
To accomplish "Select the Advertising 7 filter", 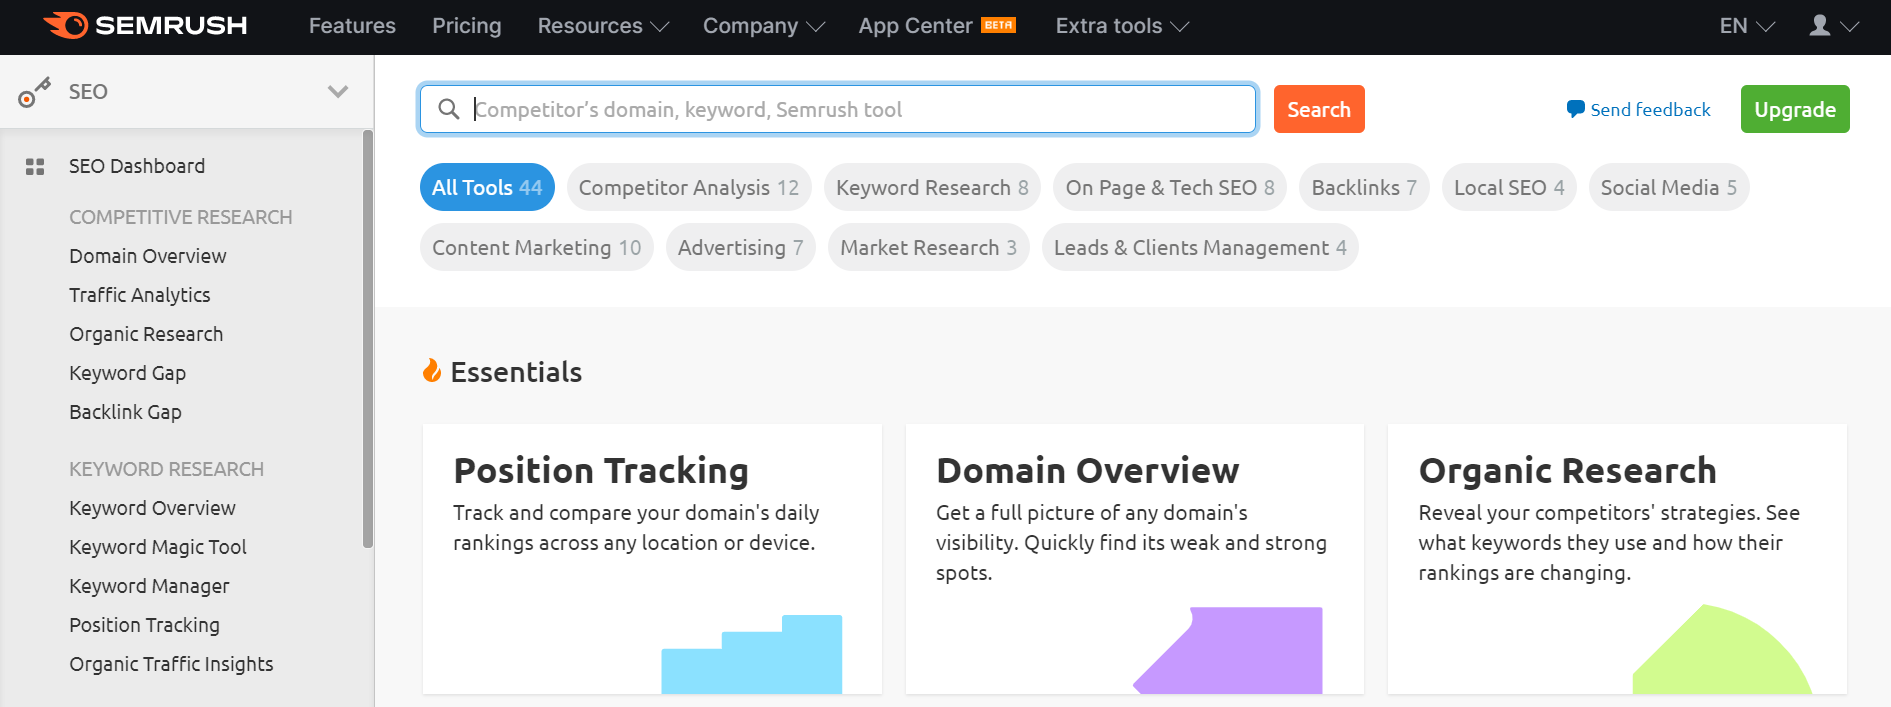I will click(x=741, y=247).
